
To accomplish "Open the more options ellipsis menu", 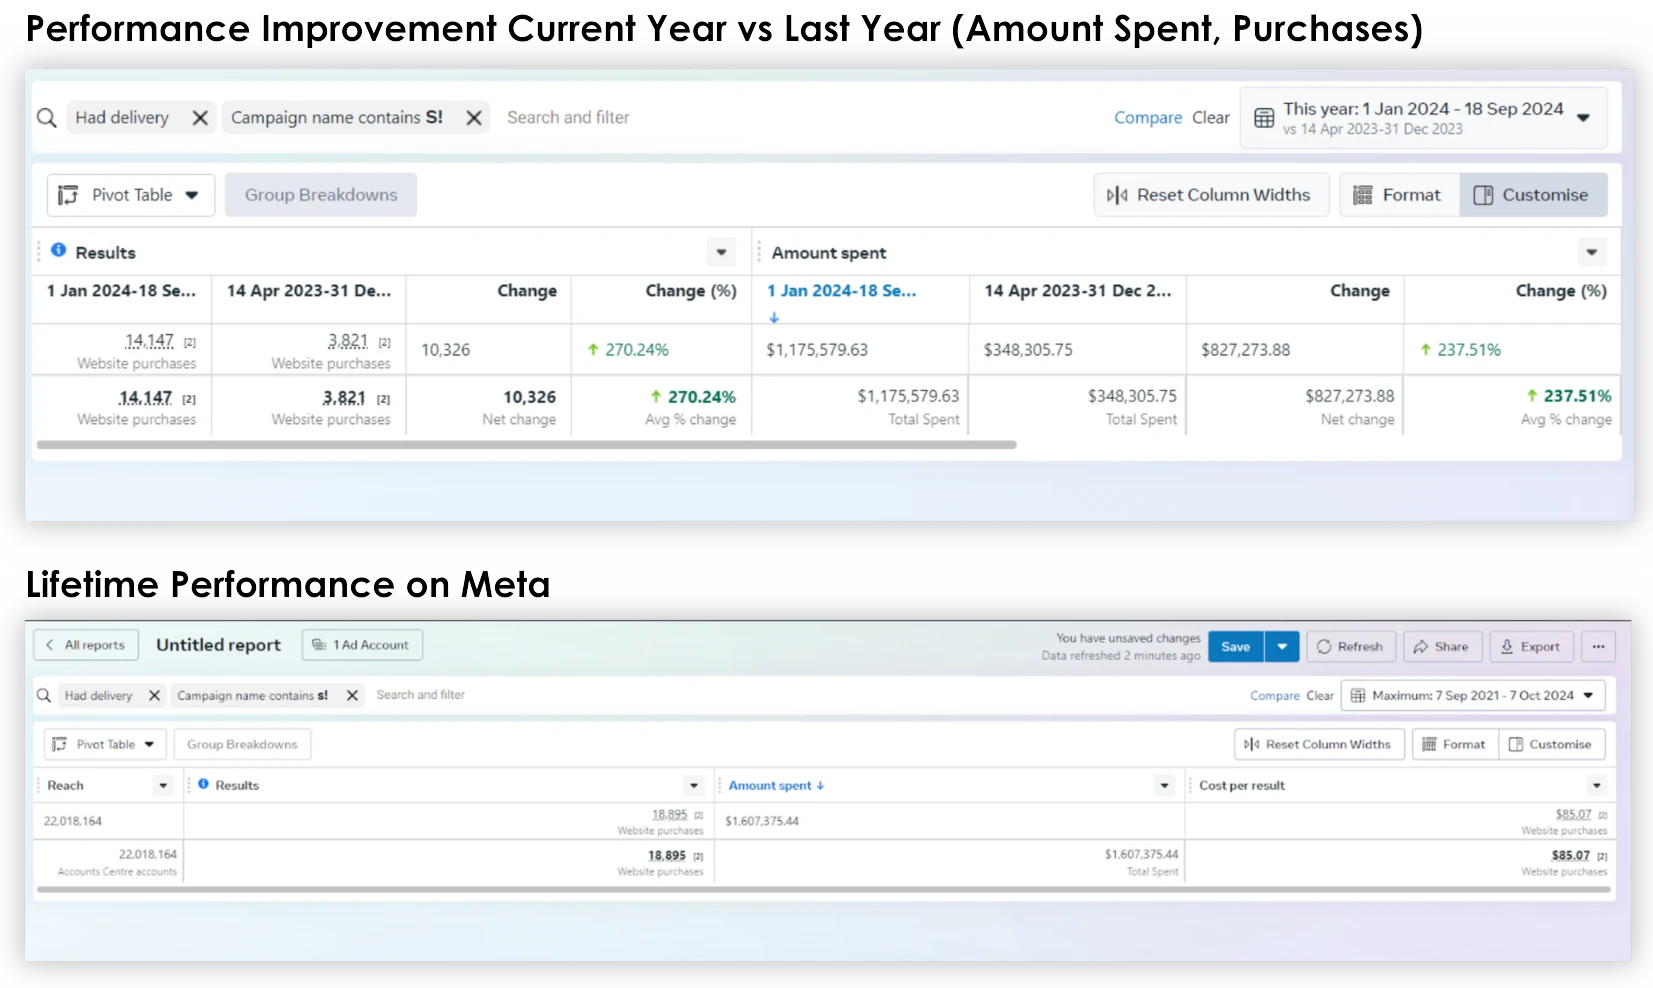I will pos(1598,647).
